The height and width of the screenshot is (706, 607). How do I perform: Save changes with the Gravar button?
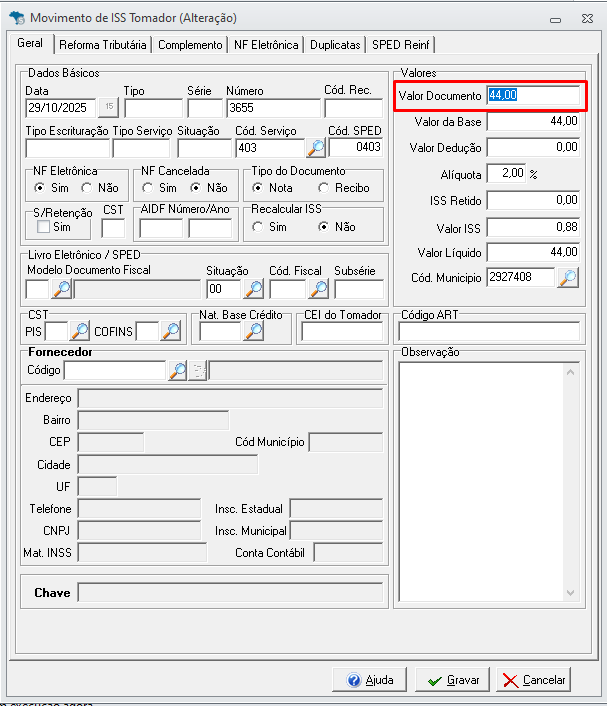click(452, 680)
